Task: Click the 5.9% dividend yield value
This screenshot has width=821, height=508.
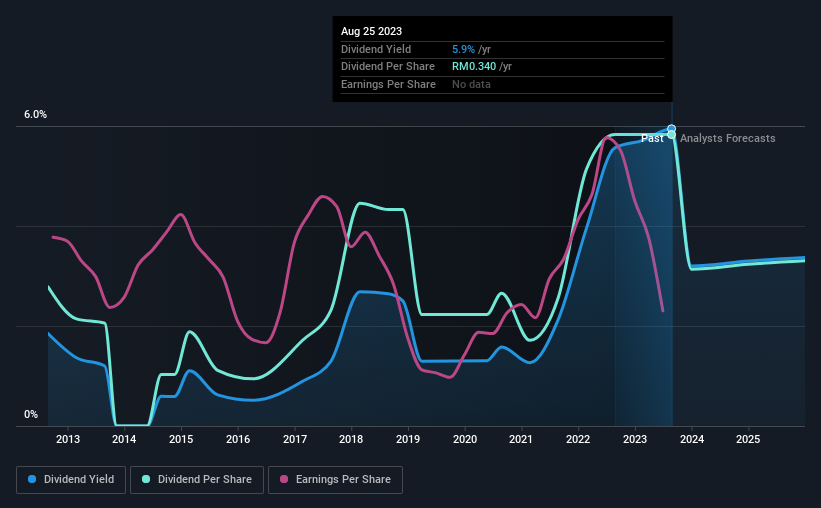Action: tap(463, 49)
